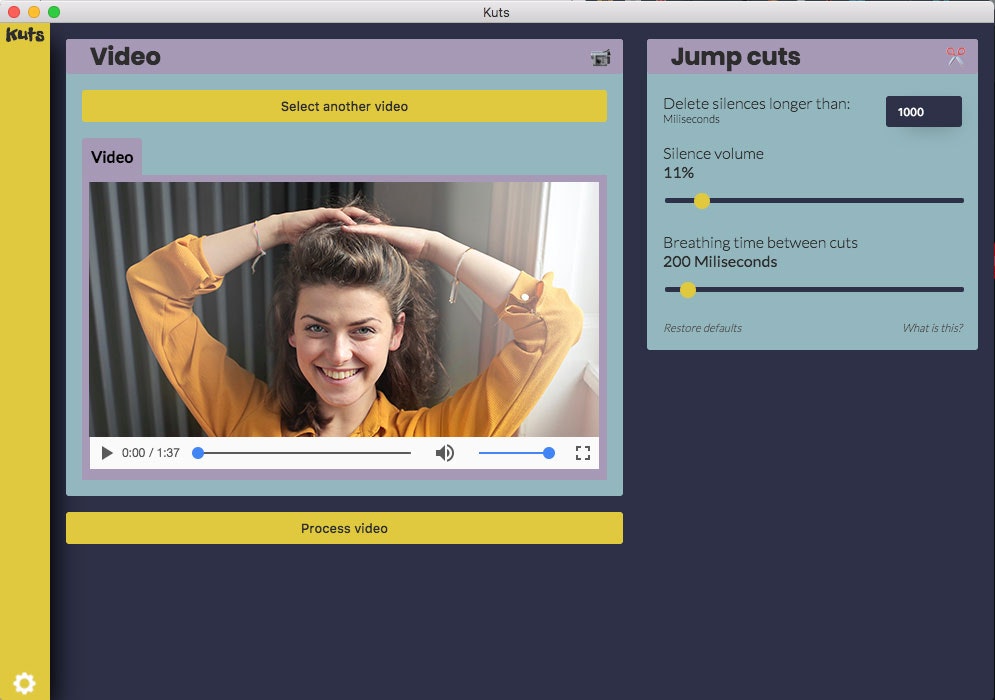Click the Silence volume slider handle
This screenshot has height=700, width=995.
701,201
